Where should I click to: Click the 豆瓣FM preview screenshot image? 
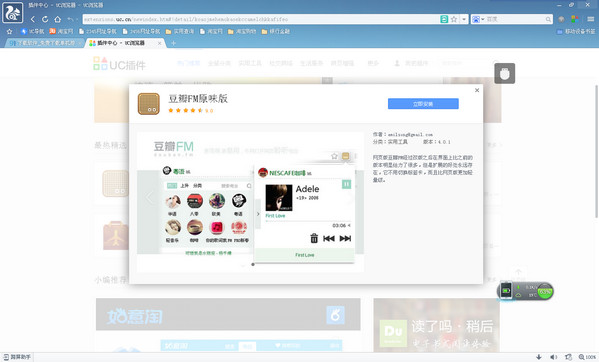click(250, 202)
